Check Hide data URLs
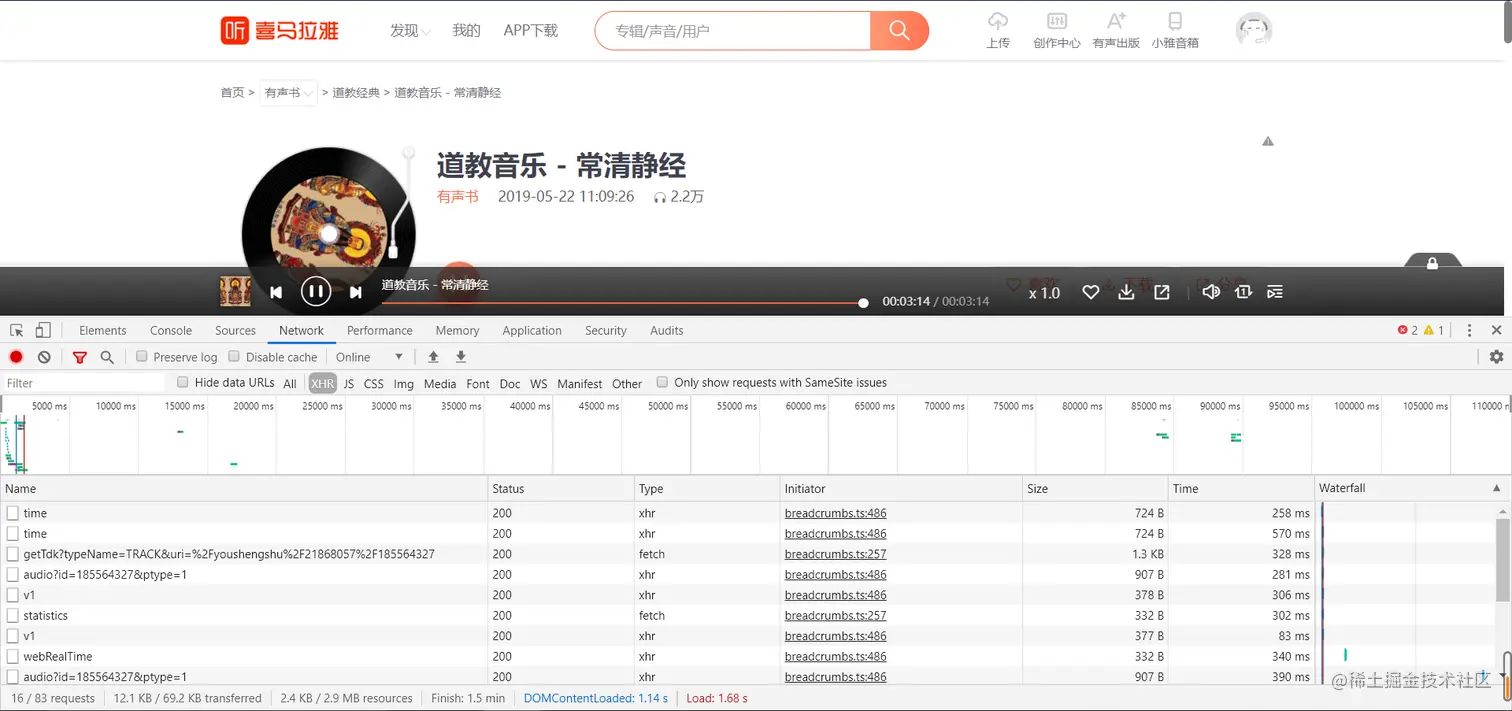This screenshot has height=711, width=1512. 183,382
